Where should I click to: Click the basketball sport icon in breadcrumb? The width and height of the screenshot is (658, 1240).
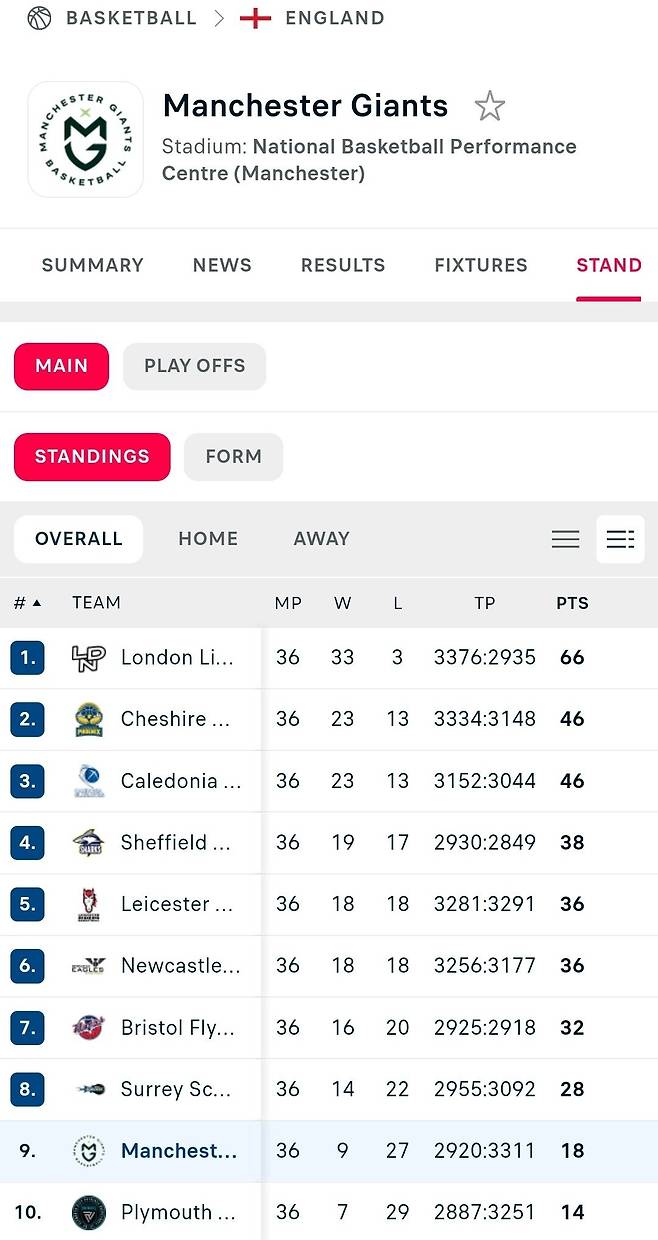tap(39, 18)
